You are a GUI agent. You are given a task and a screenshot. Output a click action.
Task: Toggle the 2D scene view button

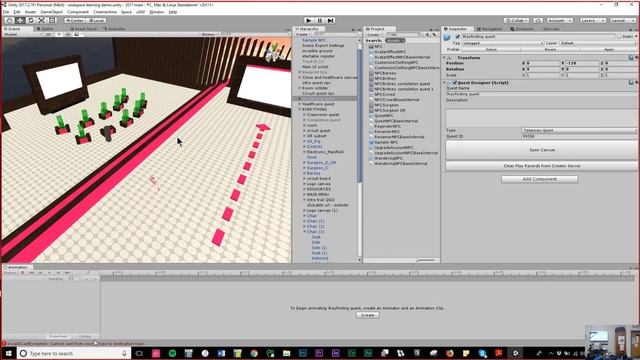pyautogui.click(x=48, y=35)
